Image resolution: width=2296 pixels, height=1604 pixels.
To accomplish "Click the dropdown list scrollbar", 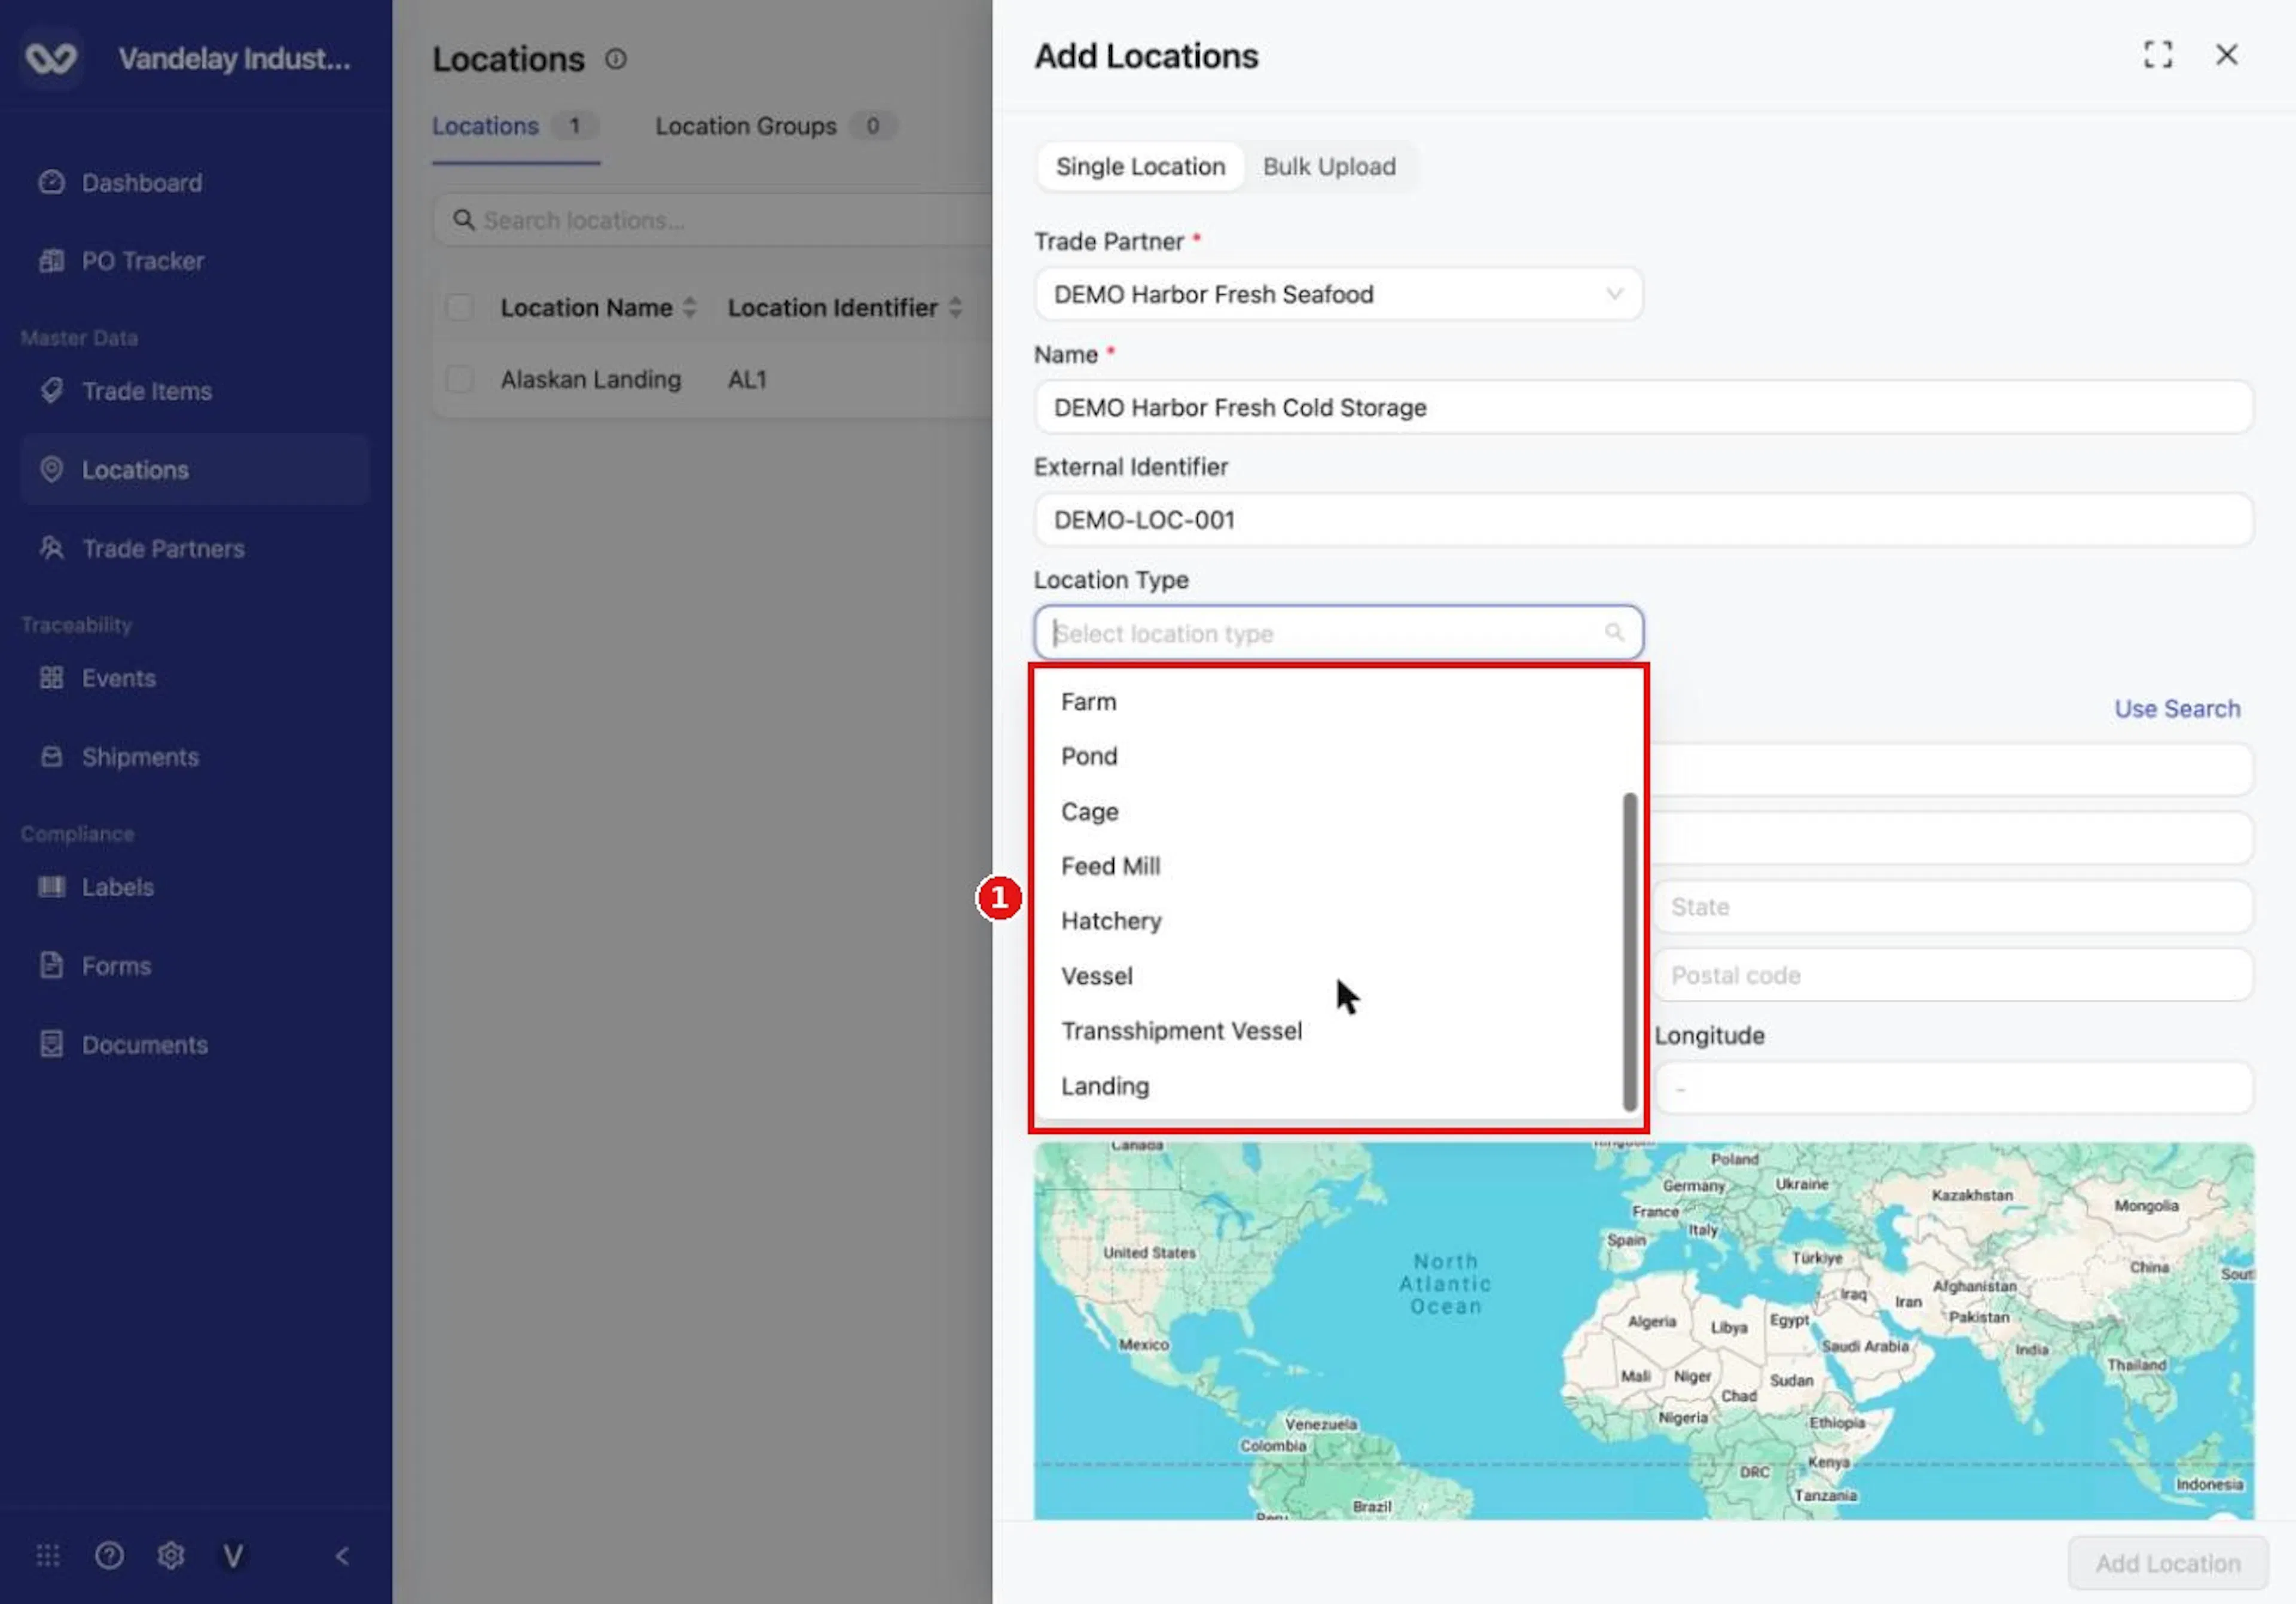I will (x=1630, y=952).
